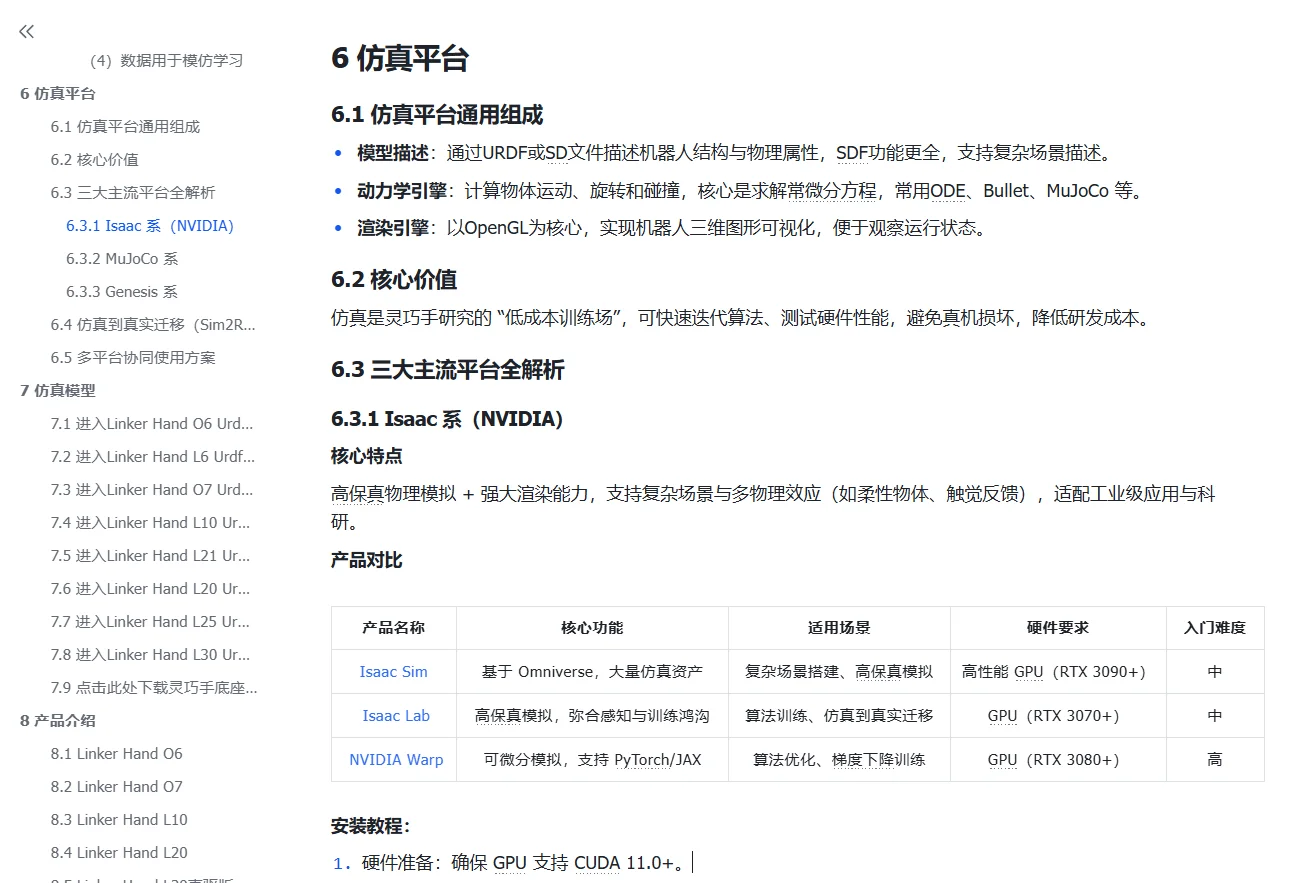Click the '核心功能' table column header

[592, 628]
